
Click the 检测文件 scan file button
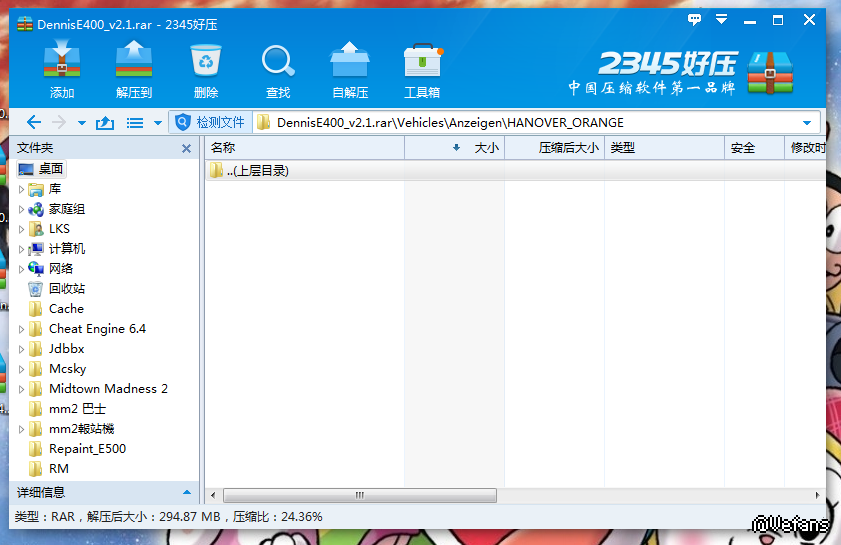pos(209,123)
